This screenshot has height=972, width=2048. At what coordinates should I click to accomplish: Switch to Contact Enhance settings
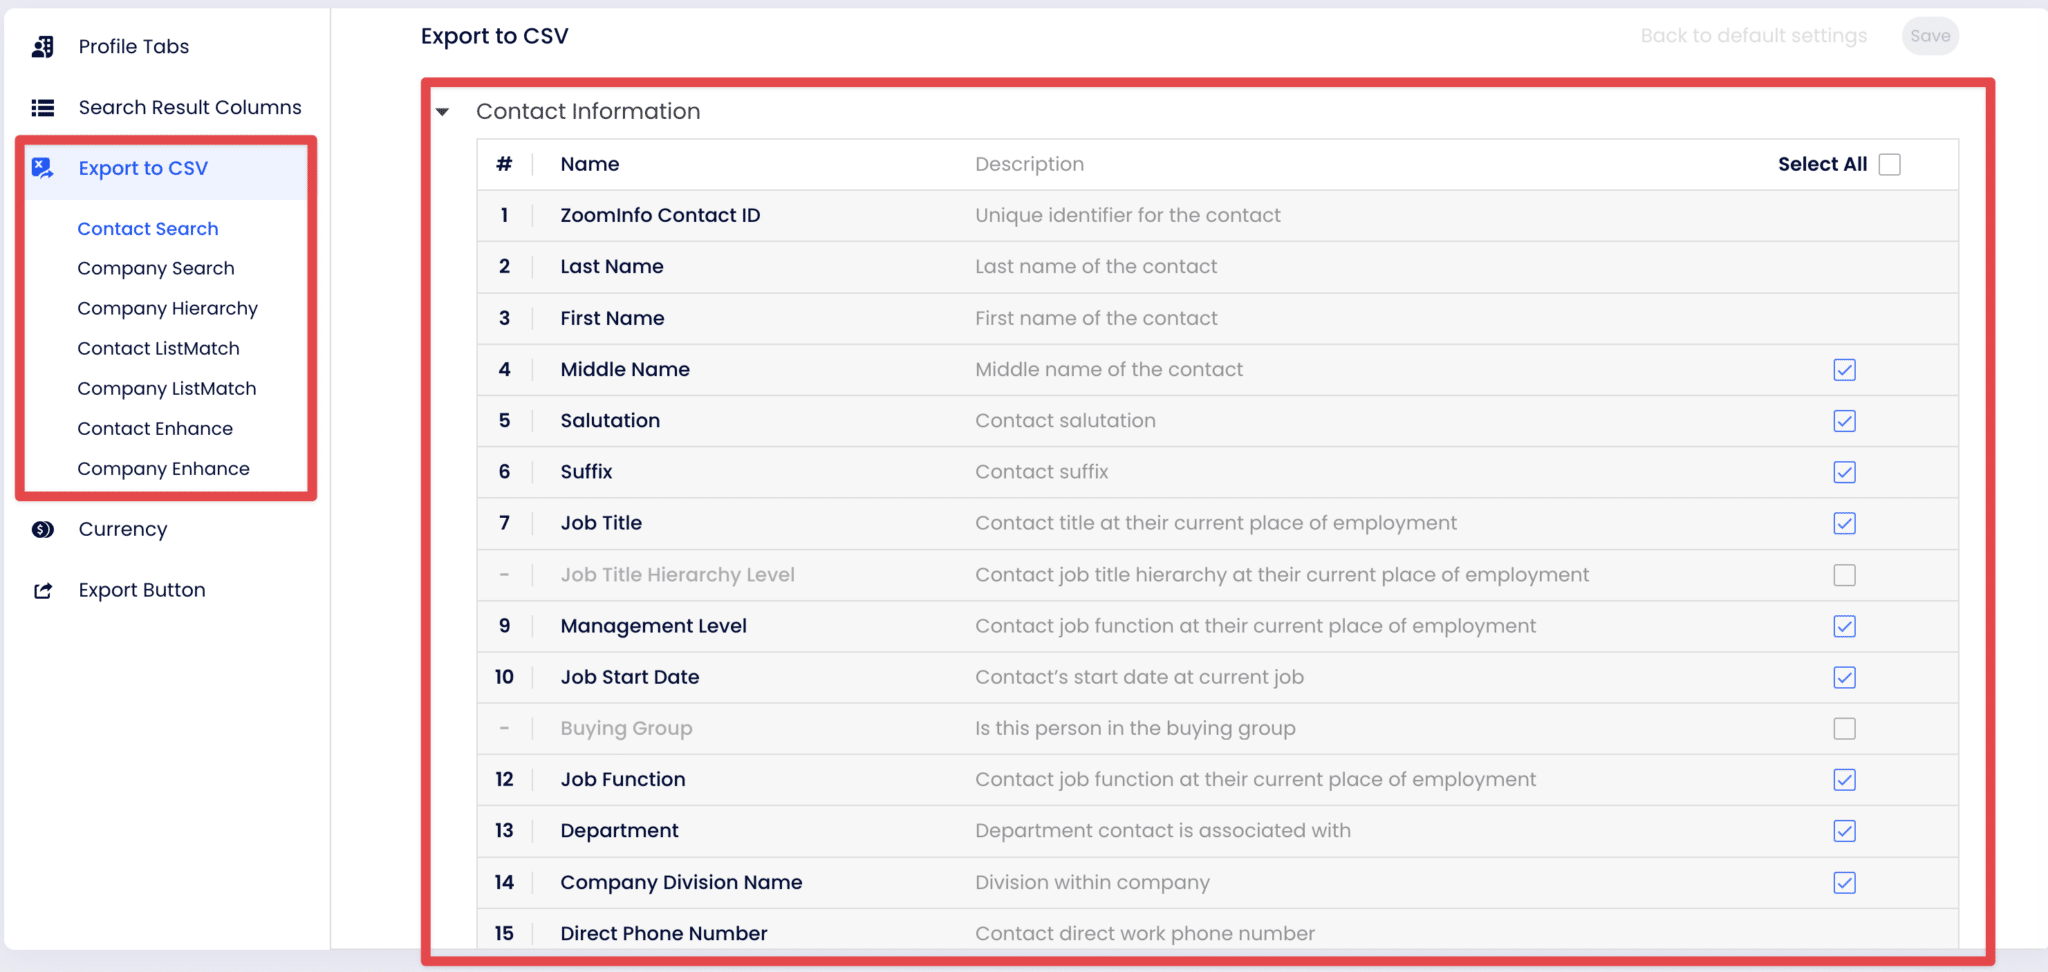point(155,428)
